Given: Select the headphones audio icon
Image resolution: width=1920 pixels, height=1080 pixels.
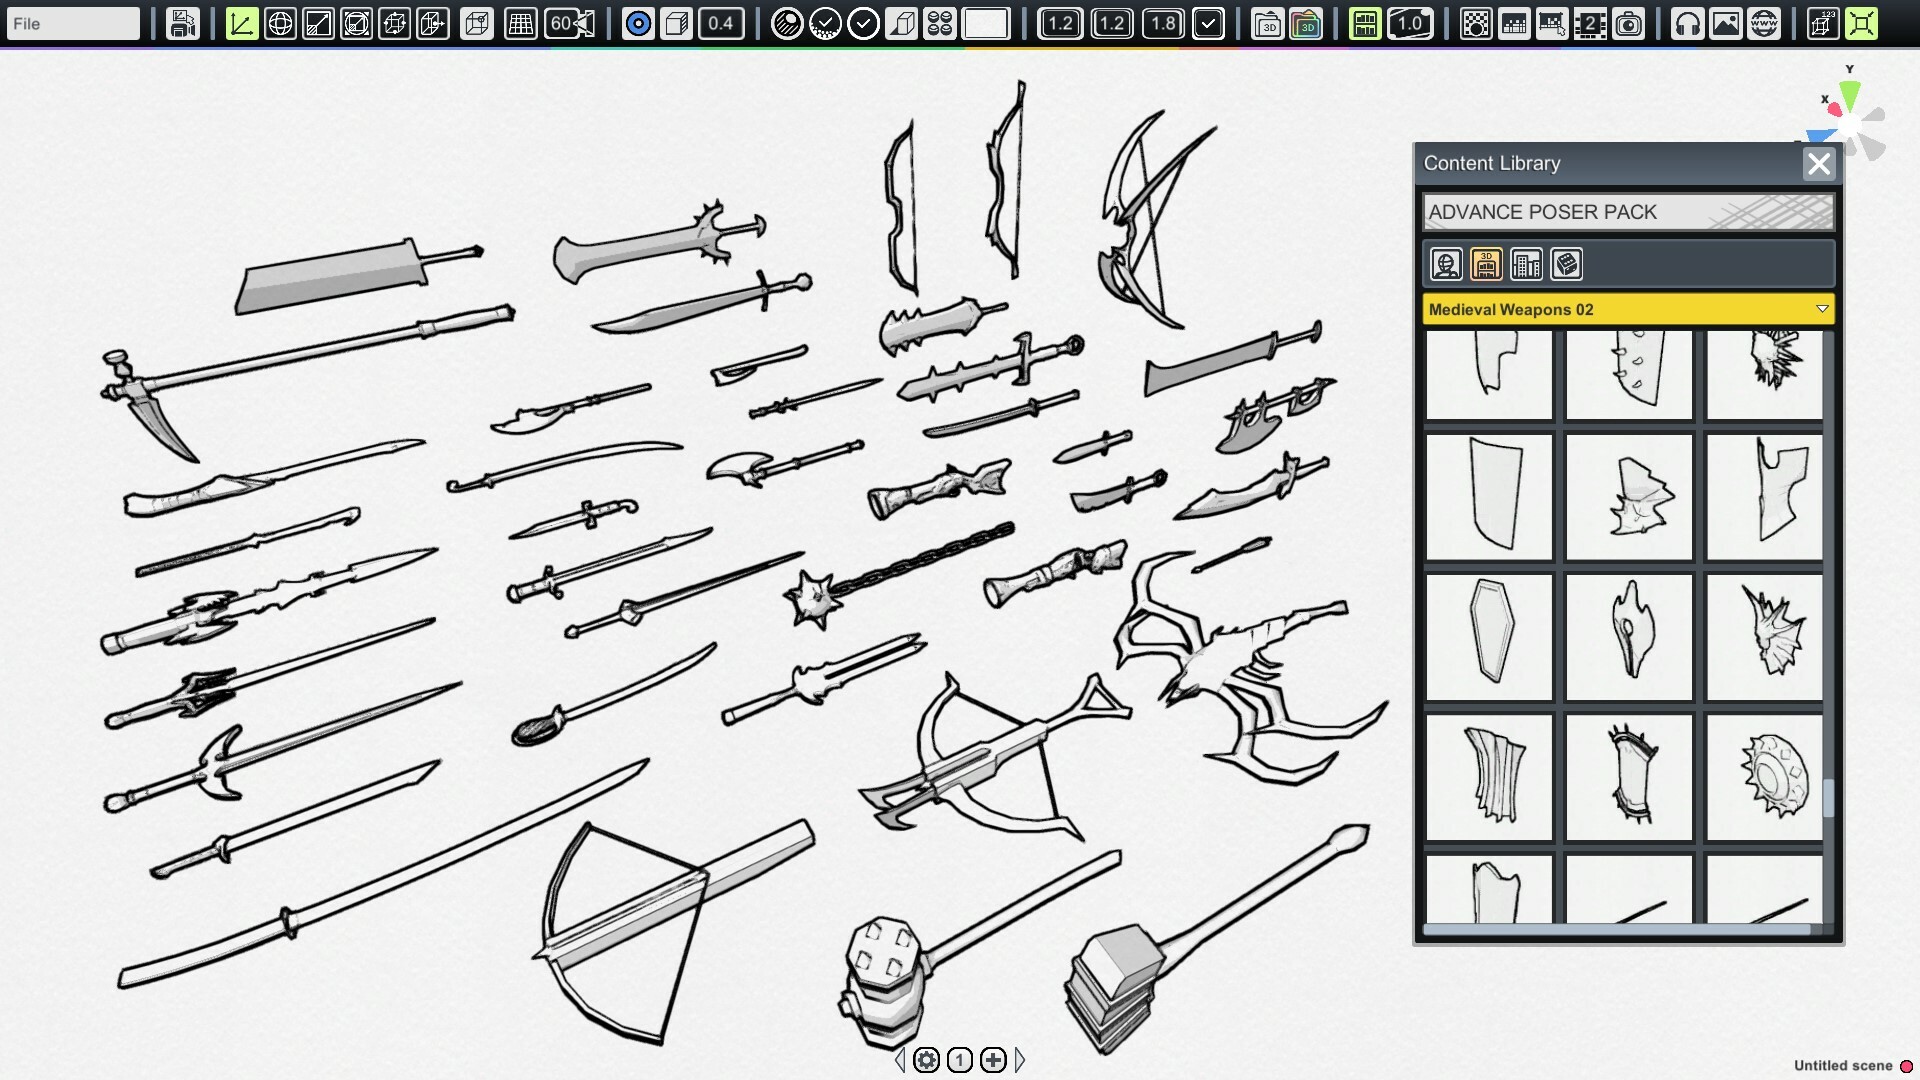Looking at the screenshot, I should coord(1690,23).
